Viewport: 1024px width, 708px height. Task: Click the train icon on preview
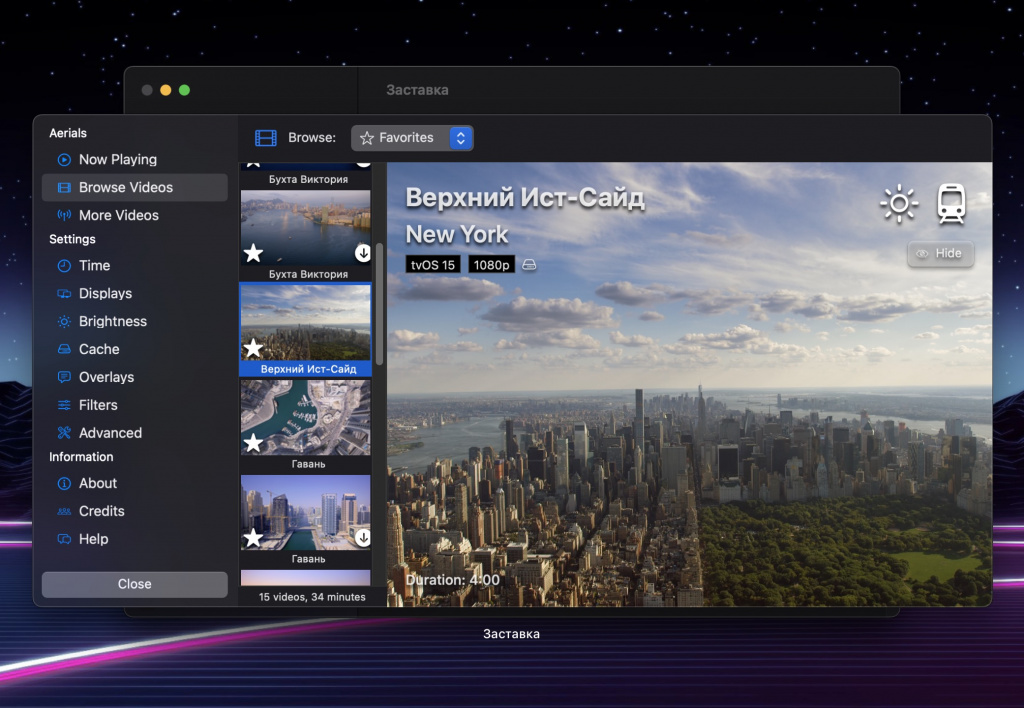[x=952, y=204]
